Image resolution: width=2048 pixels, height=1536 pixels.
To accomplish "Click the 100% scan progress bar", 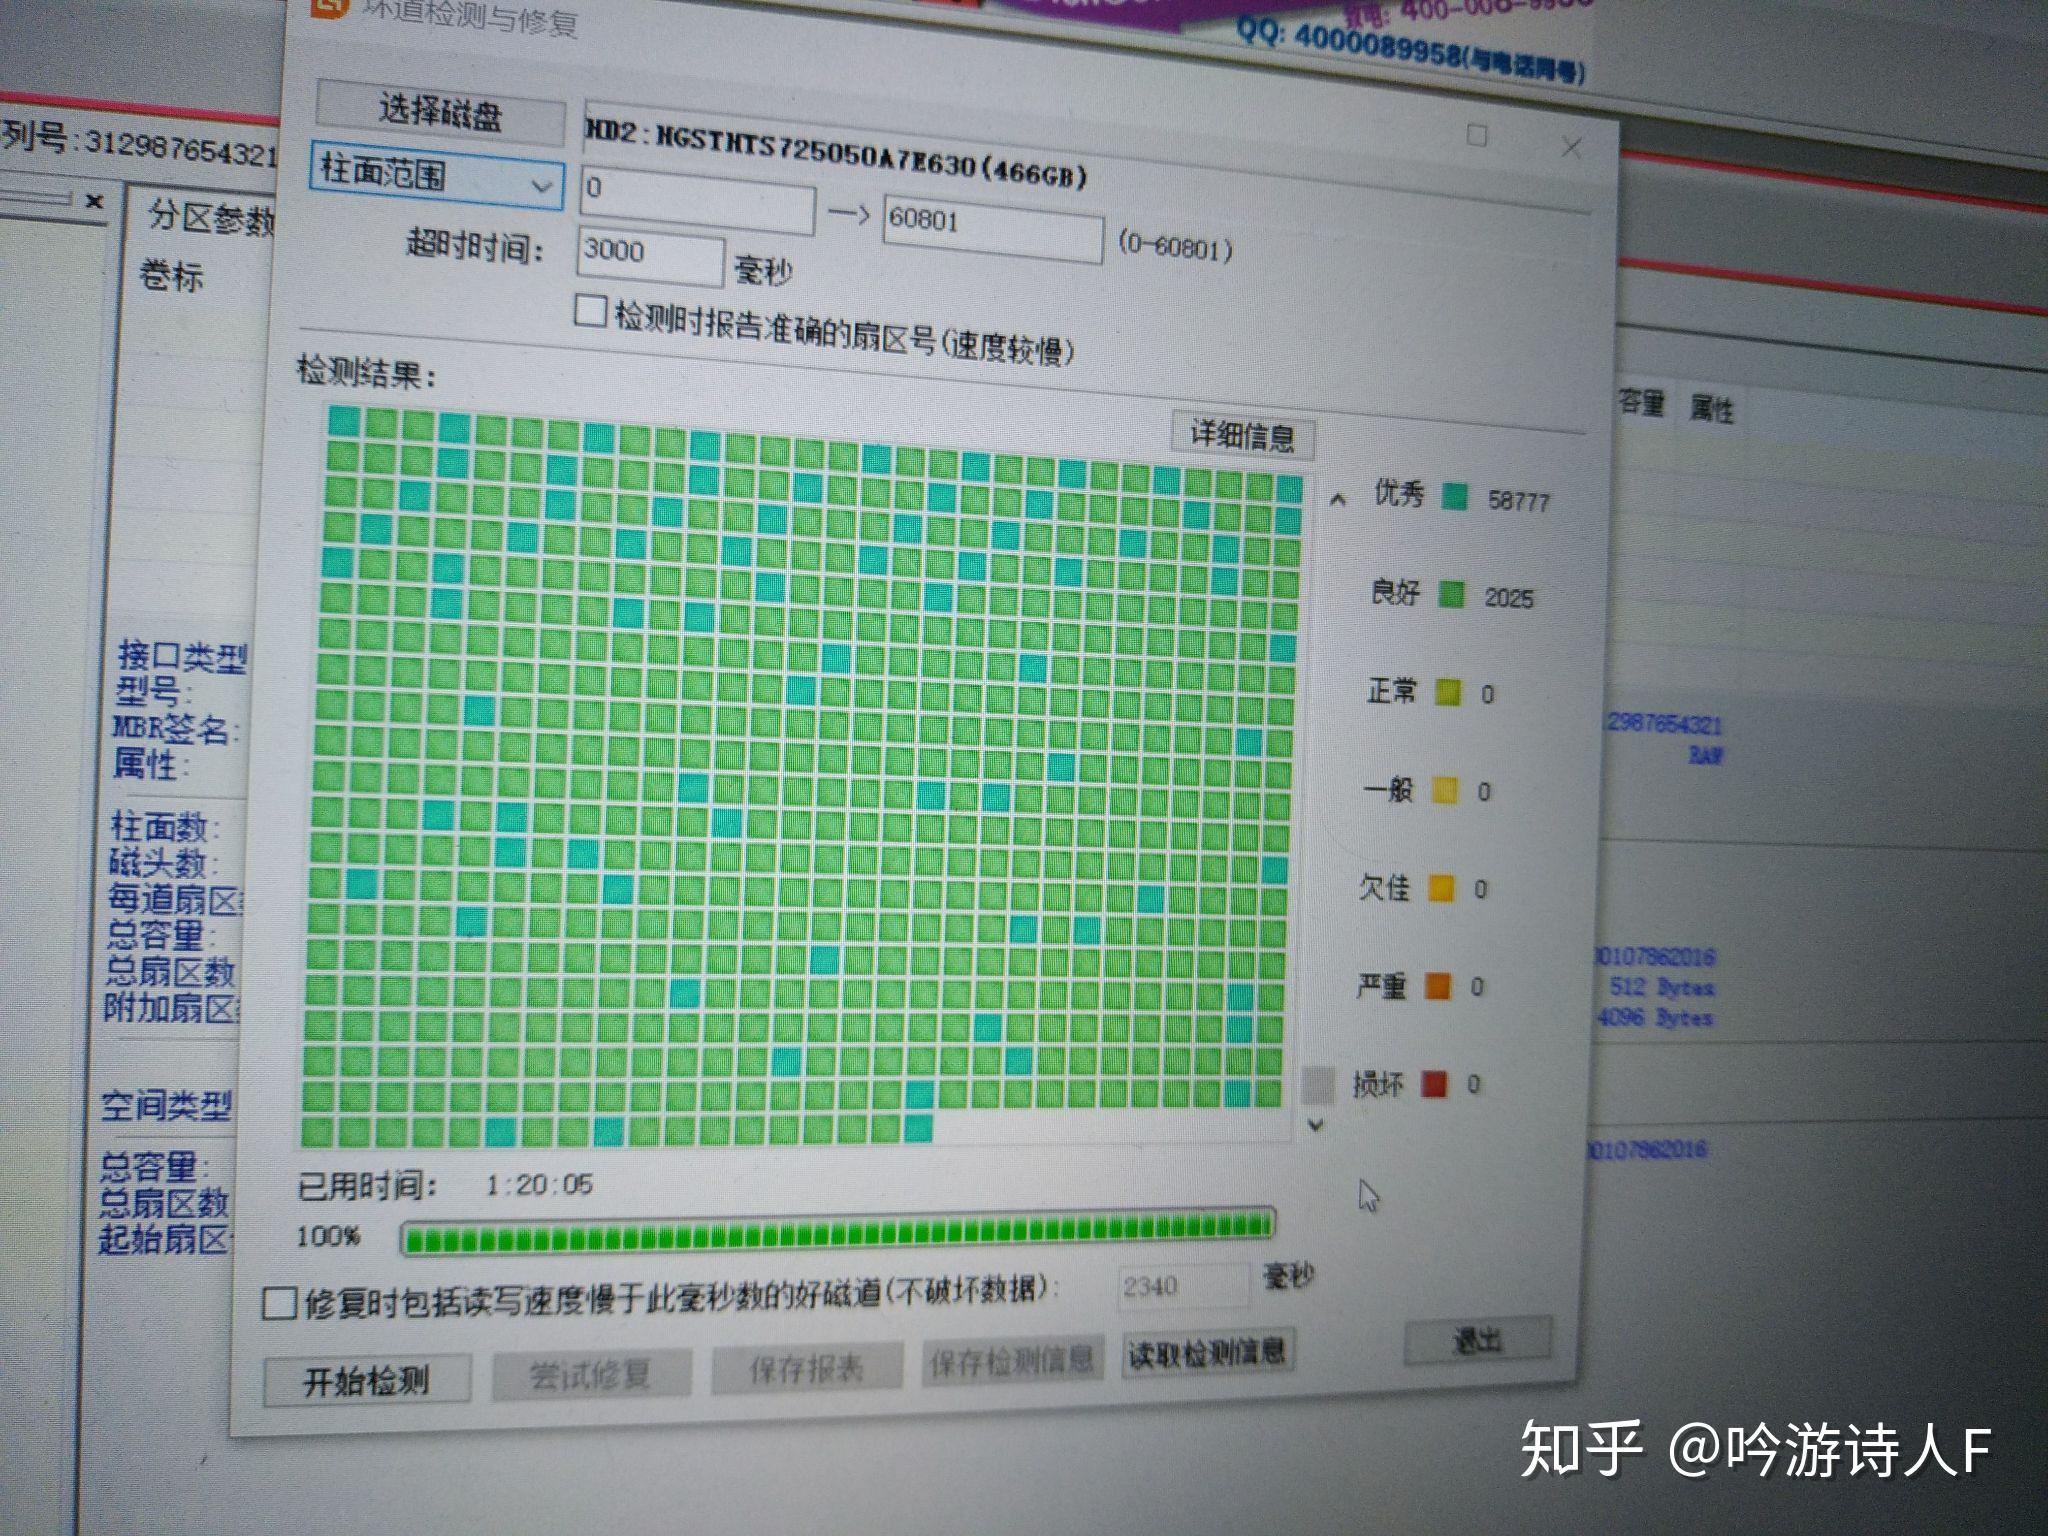I will (838, 1232).
